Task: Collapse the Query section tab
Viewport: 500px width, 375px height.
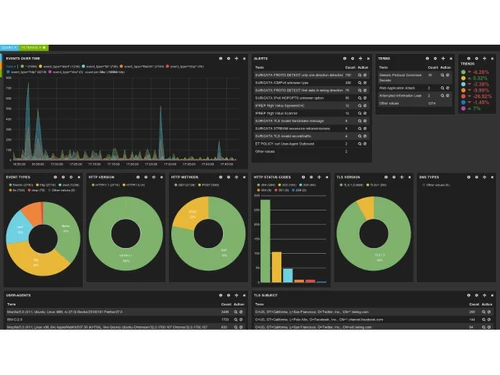Action: click(x=9, y=48)
